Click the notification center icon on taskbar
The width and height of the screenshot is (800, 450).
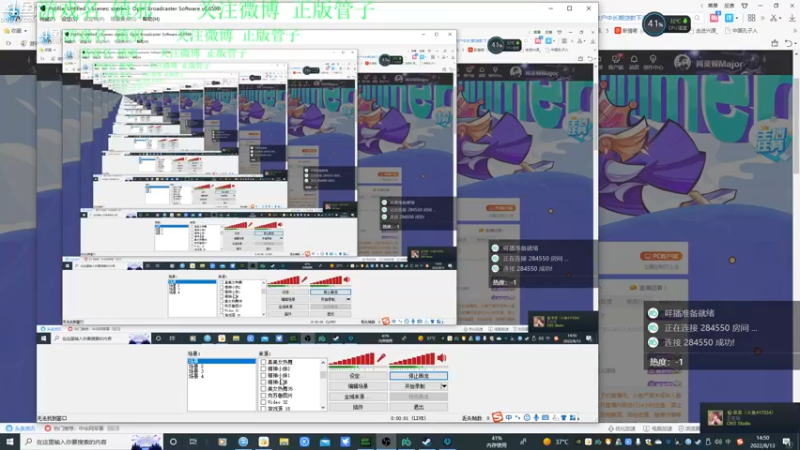(787, 442)
